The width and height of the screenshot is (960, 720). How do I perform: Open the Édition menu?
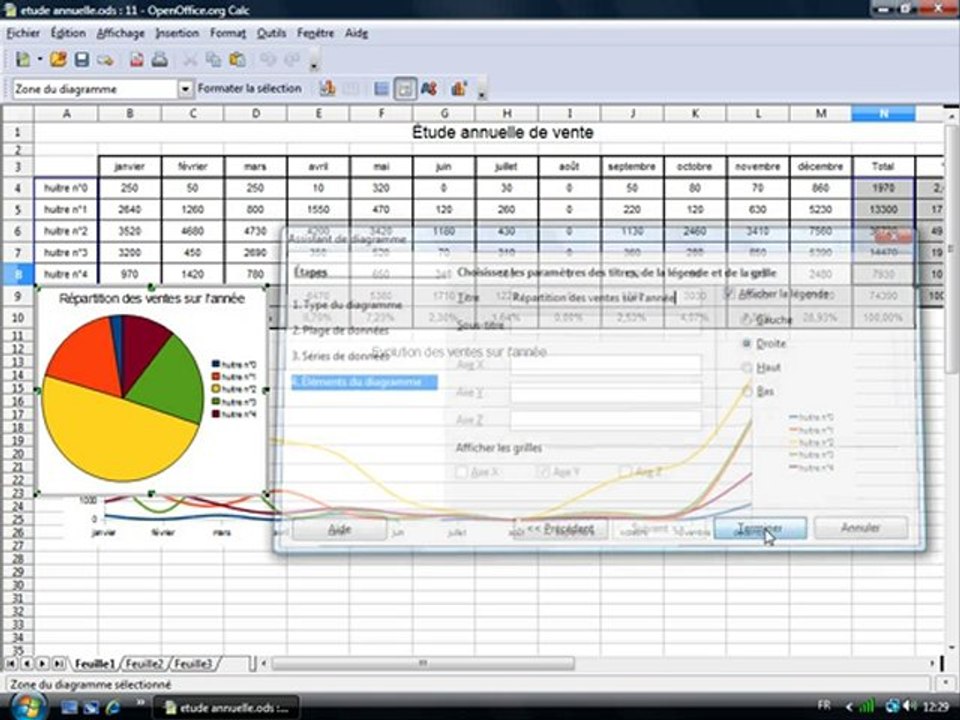point(68,33)
